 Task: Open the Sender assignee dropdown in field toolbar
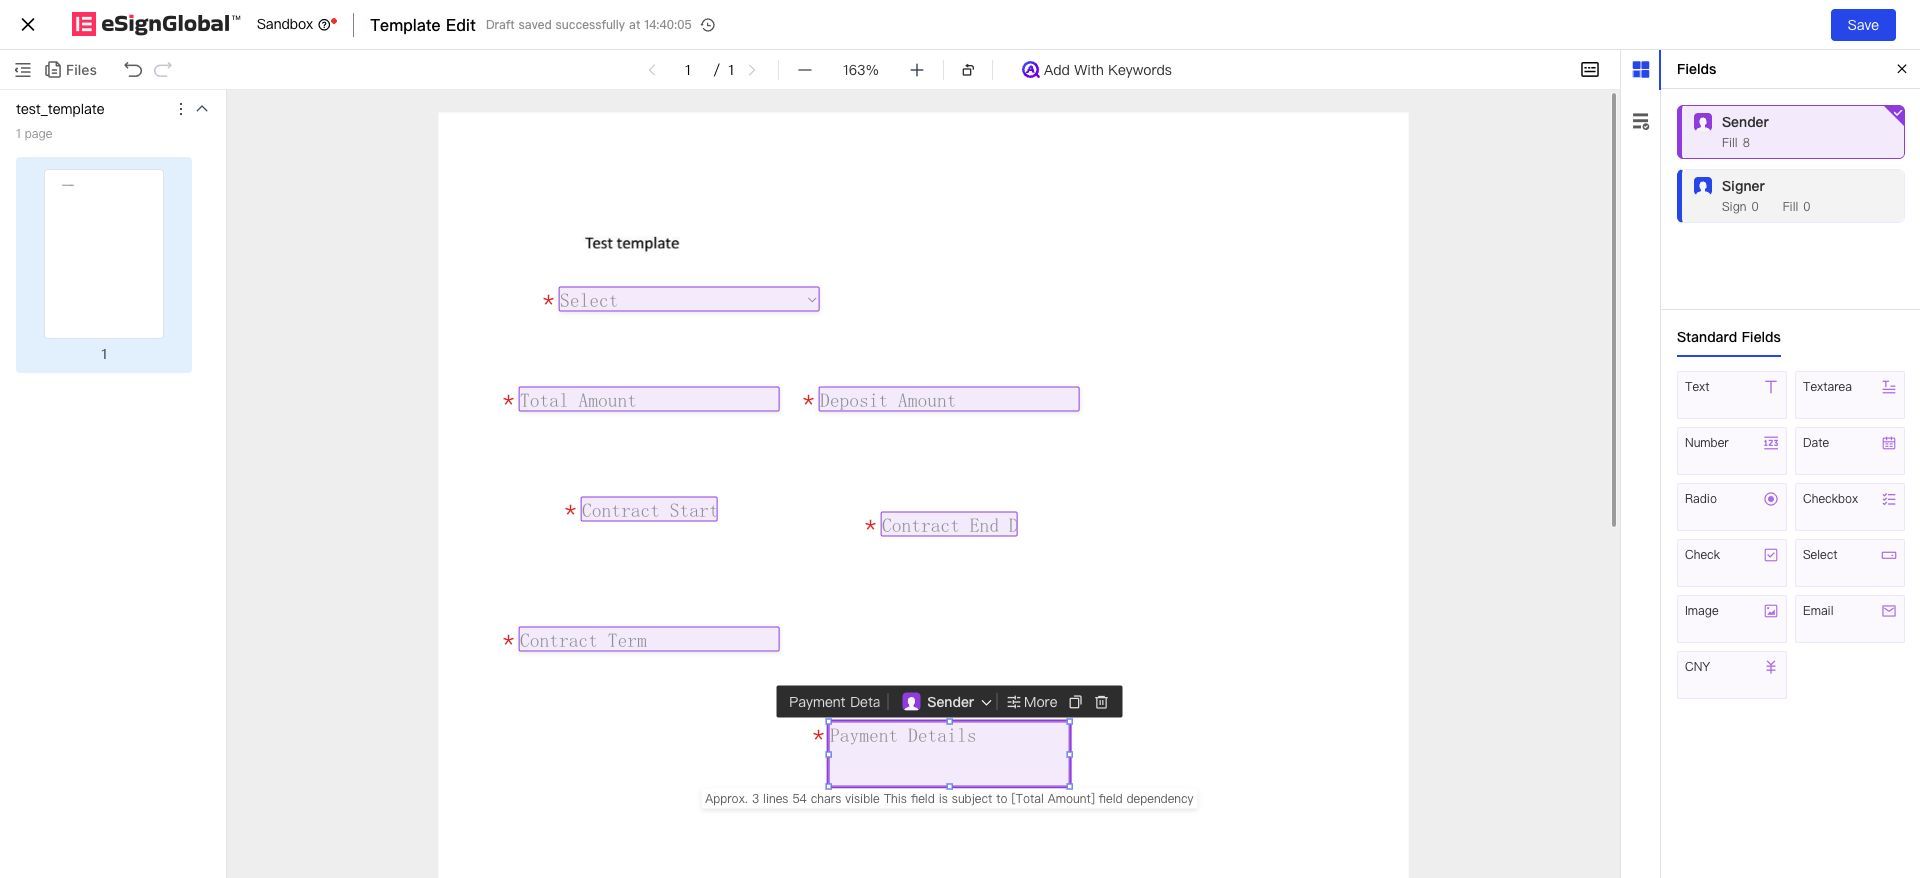pyautogui.click(x=947, y=702)
